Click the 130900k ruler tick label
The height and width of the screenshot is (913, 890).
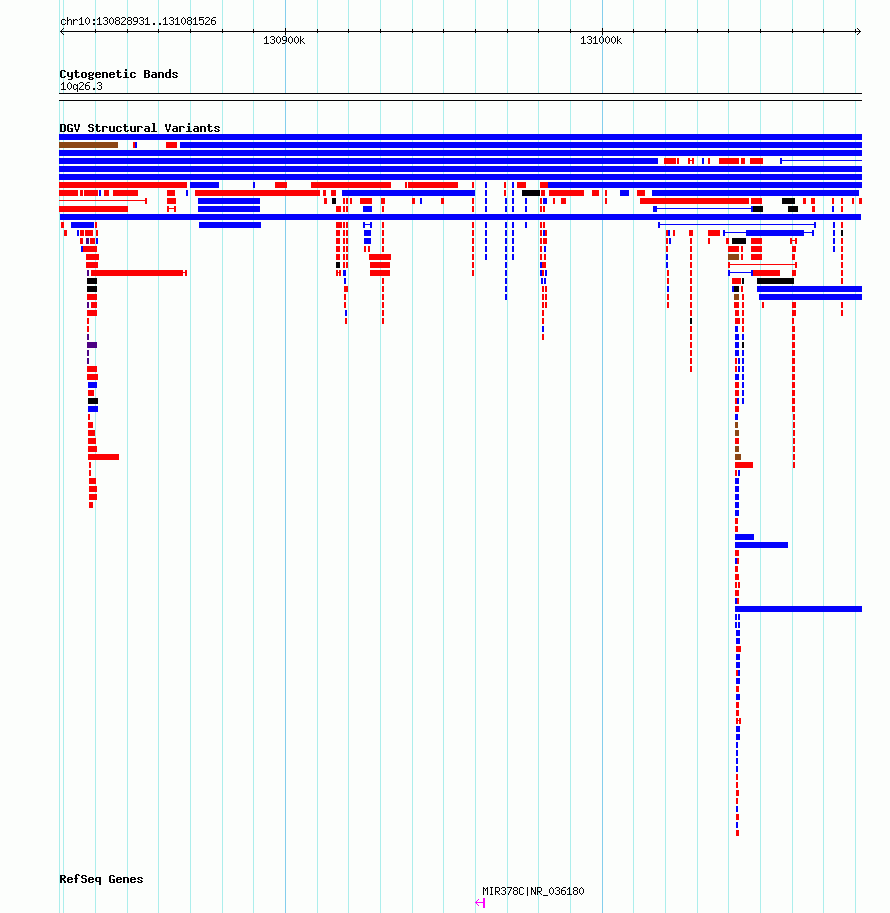[x=284, y=40]
